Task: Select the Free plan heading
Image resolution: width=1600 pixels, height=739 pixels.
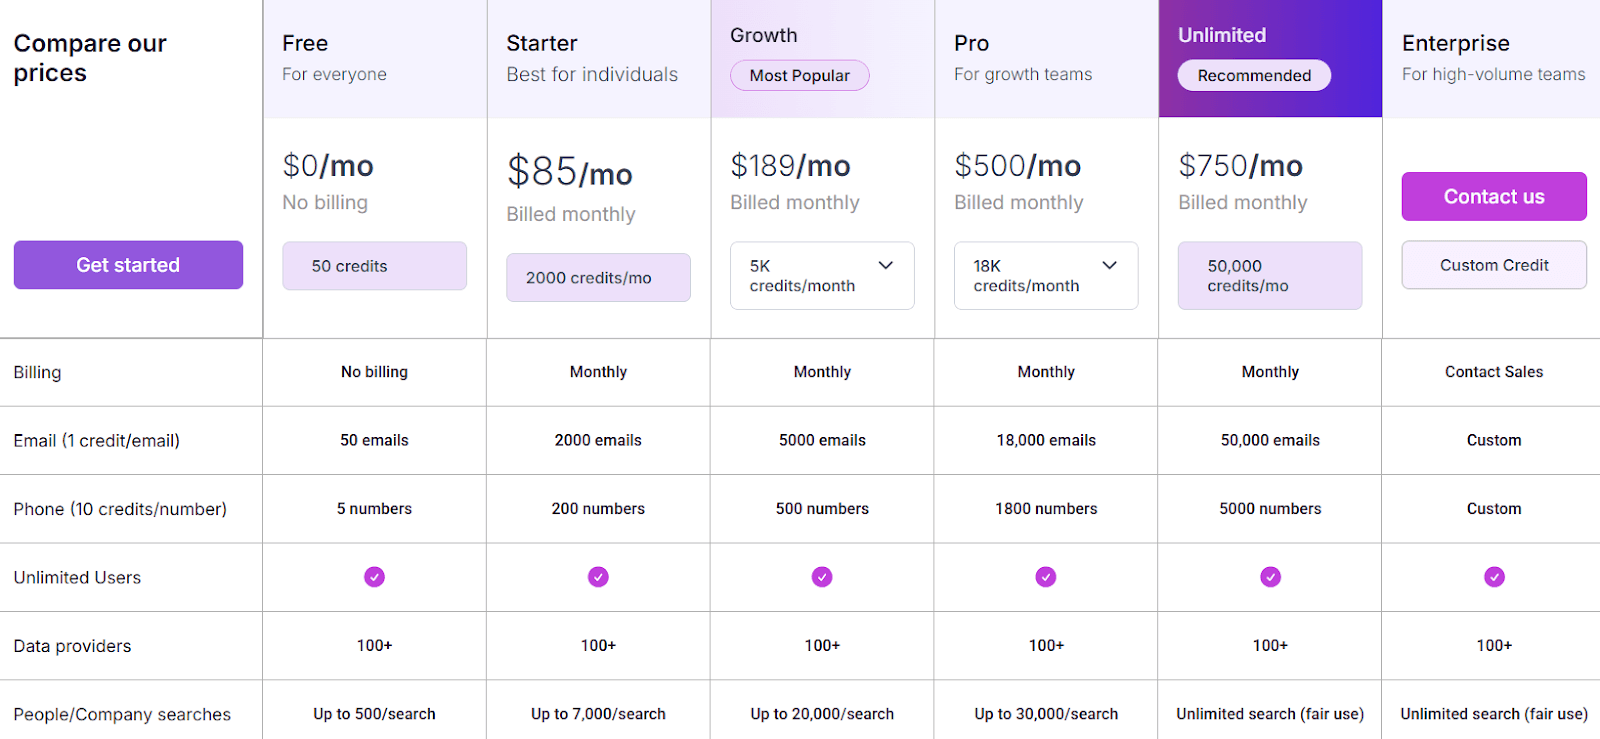Action: coord(305,44)
